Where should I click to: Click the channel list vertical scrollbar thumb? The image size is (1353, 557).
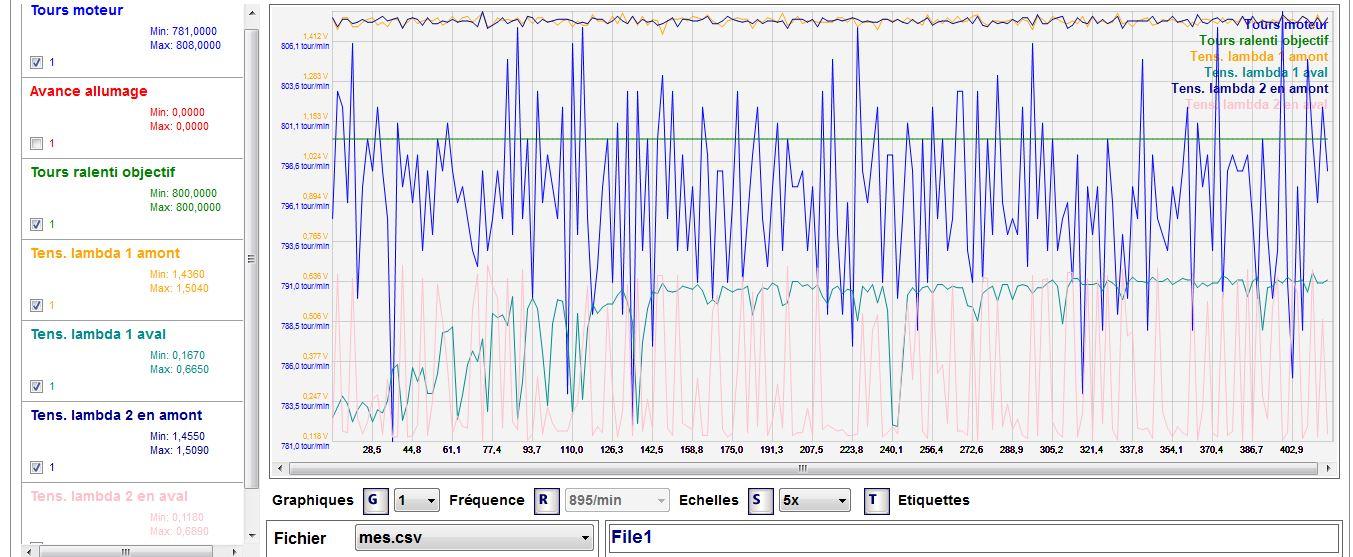pyautogui.click(x=252, y=258)
